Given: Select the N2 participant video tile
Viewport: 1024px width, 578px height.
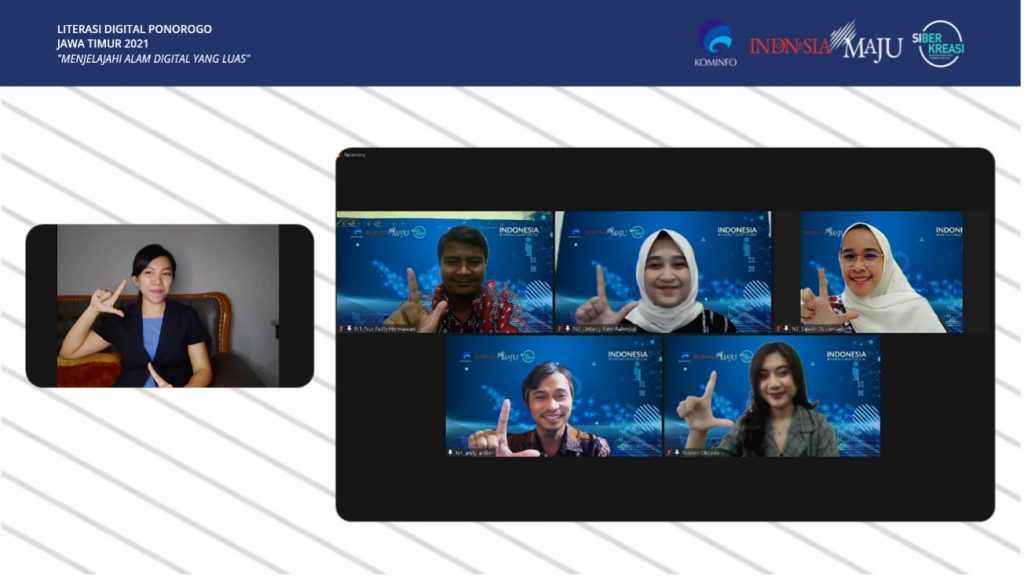Looking at the screenshot, I should (x=662, y=271).
